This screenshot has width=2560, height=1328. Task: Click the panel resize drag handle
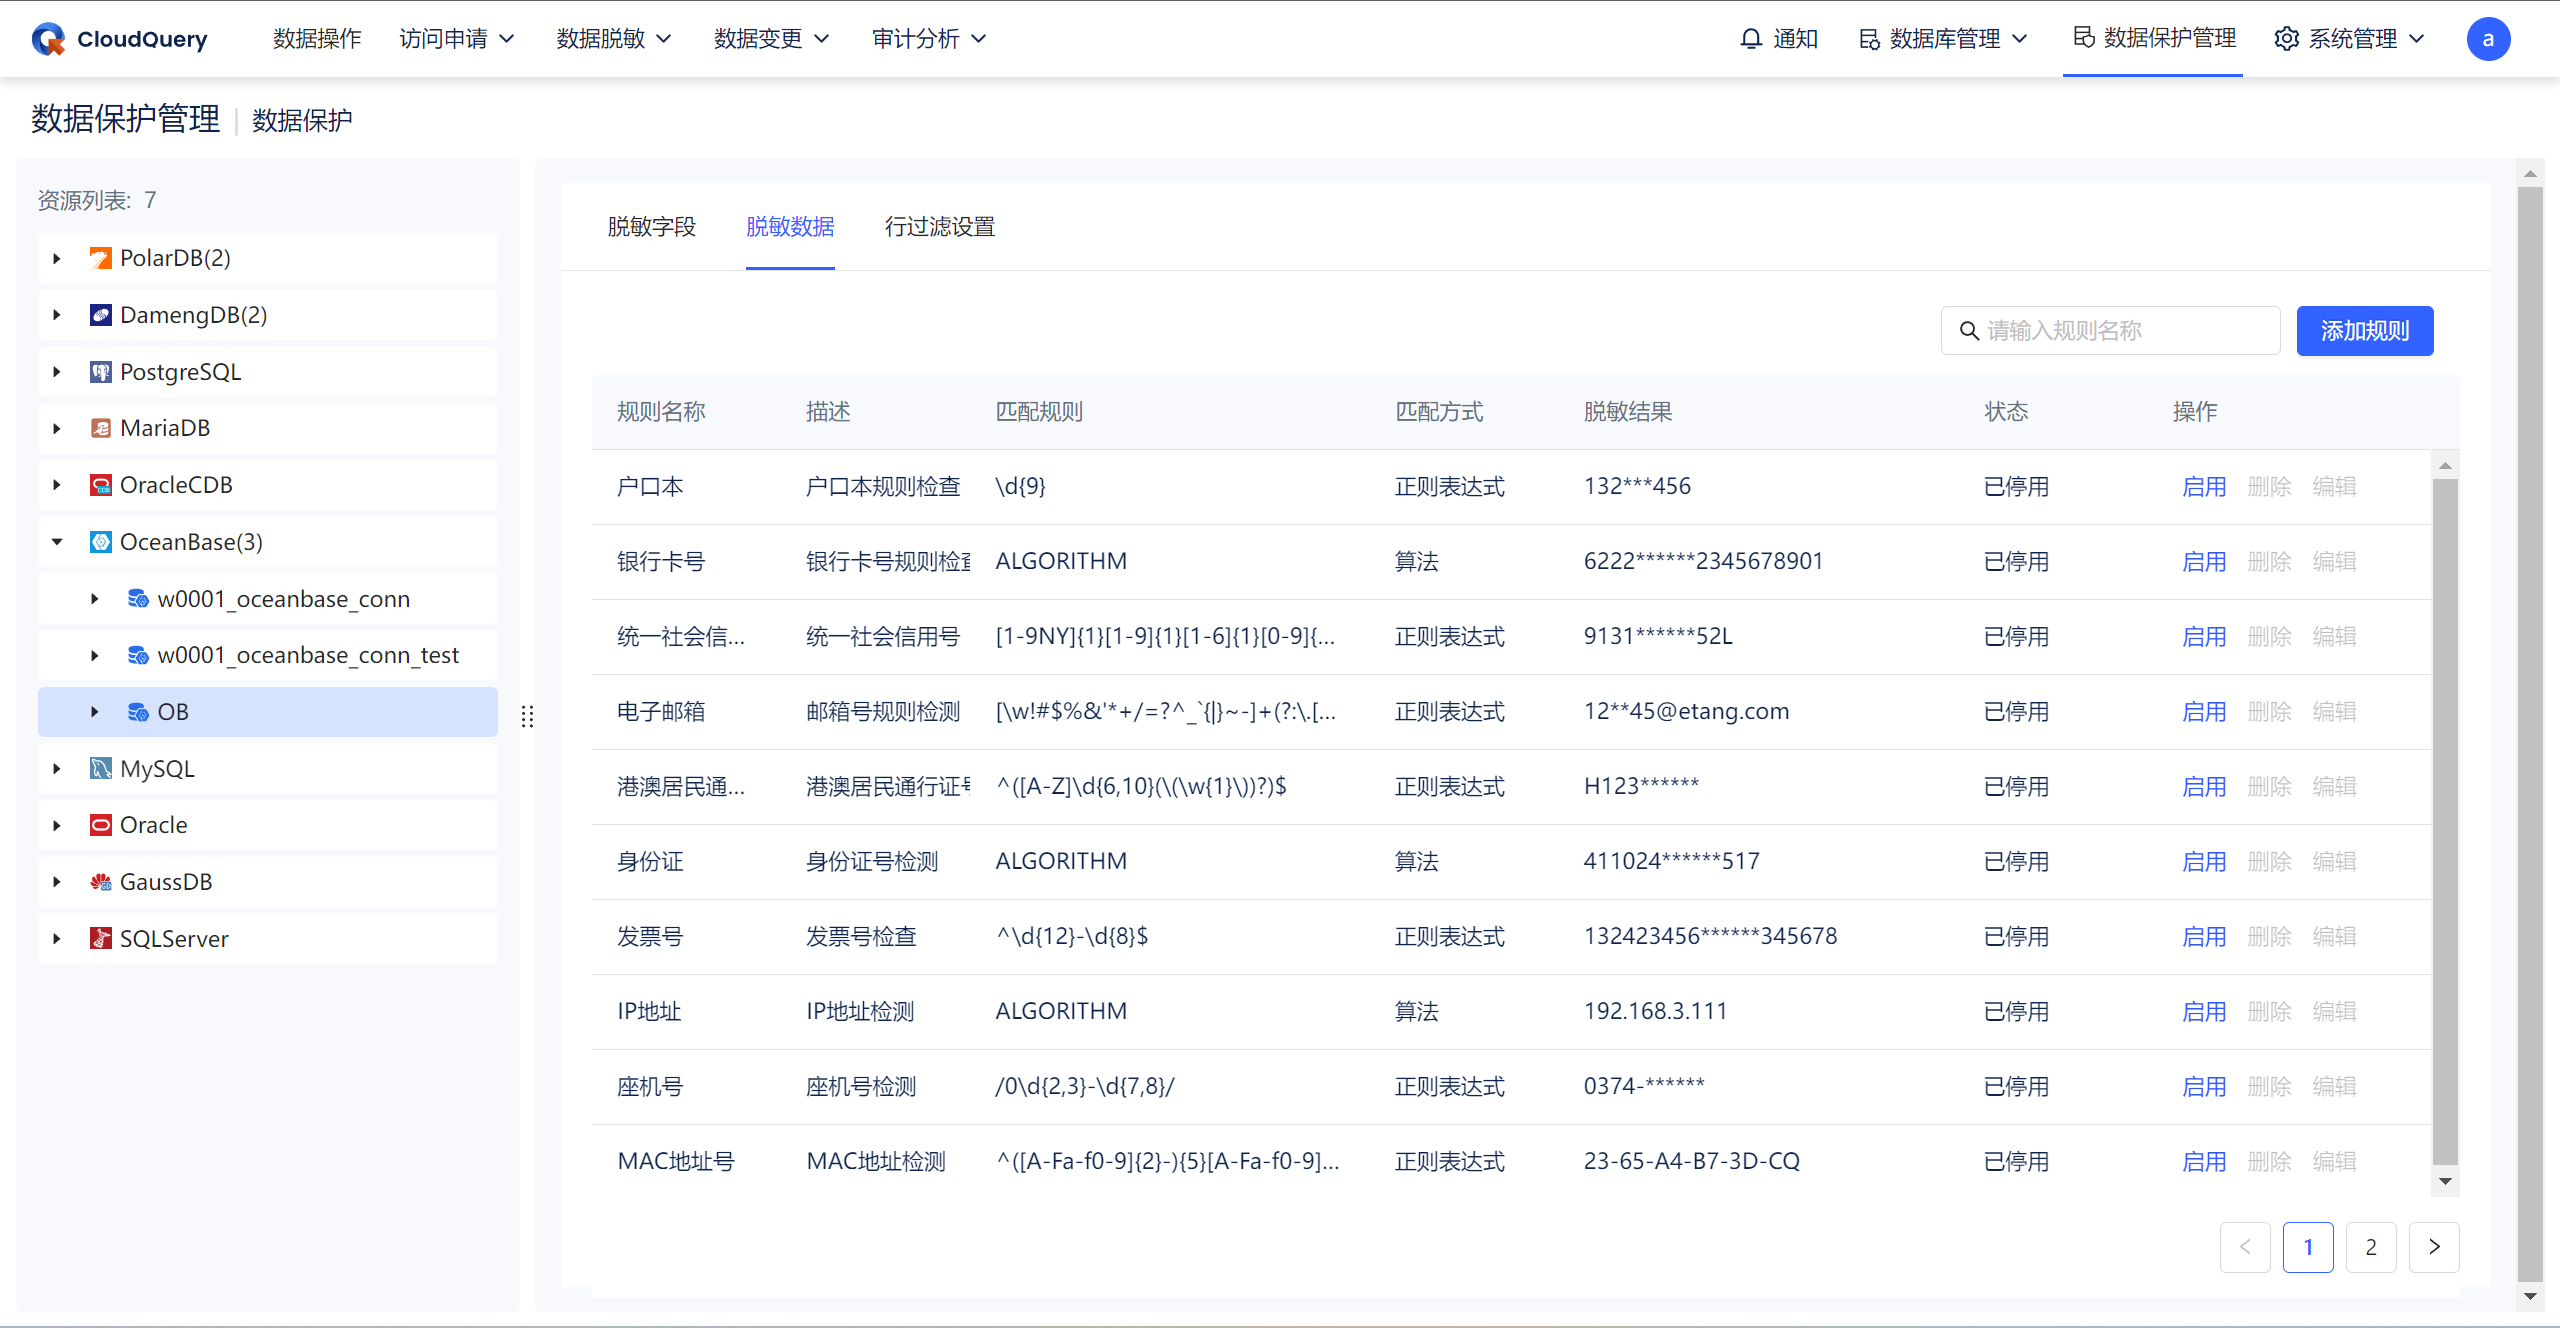pyautogui.click(x=527, y=716)
